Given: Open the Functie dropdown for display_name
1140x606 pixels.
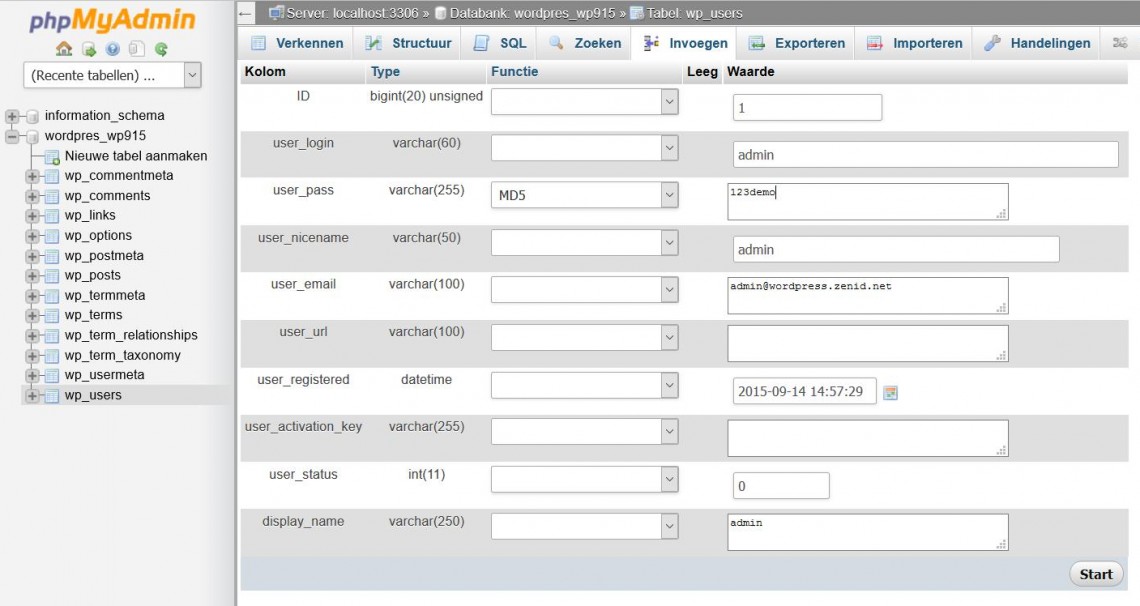Looking at the screenshot, I should click(x=585, y=526).
